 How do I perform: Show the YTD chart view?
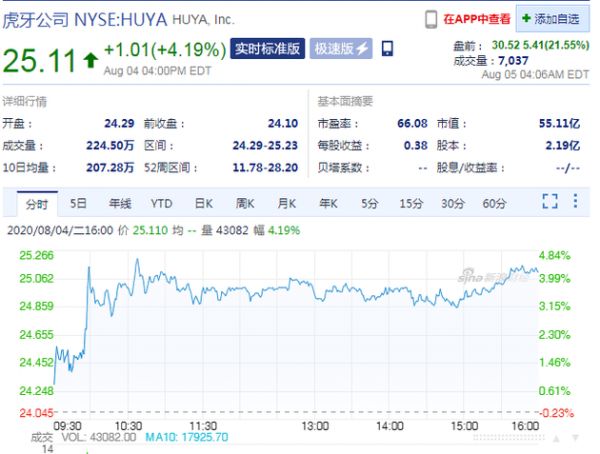pos(162,204)
